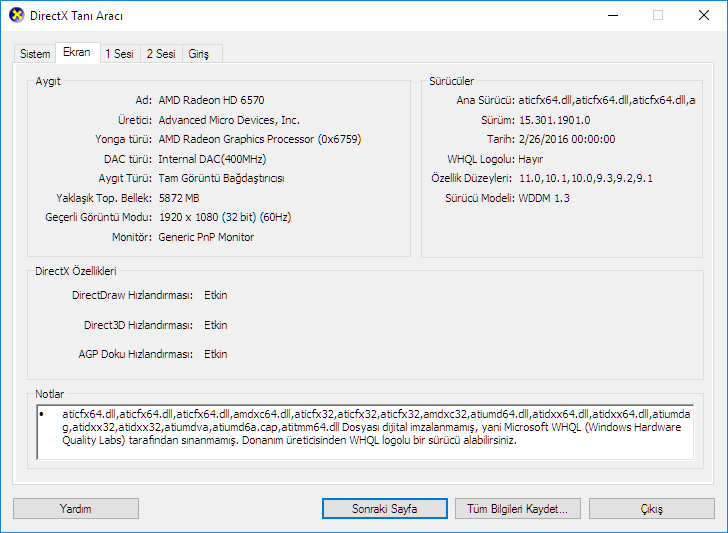728x533 pixels.
Task: Click AGP Doku Hızlandırması Etkin status
Action: [215, 354]
